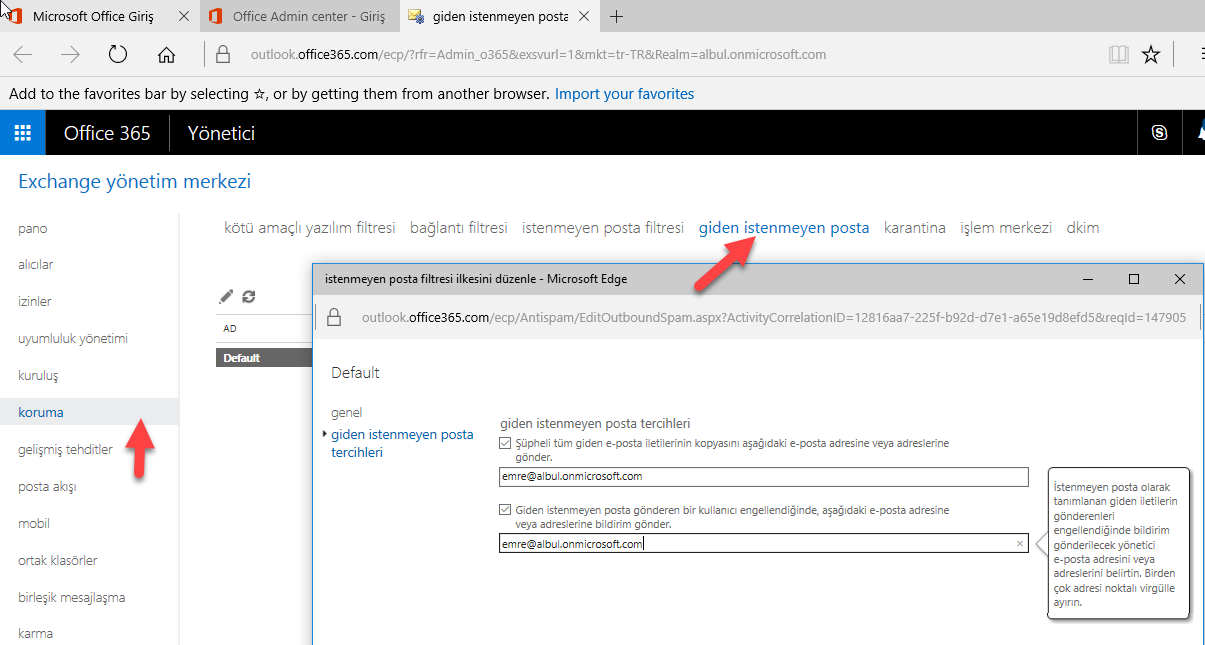The image size is (1205, 645).
Task: Click main address bar padlock icon
Action: click(223, 55)
